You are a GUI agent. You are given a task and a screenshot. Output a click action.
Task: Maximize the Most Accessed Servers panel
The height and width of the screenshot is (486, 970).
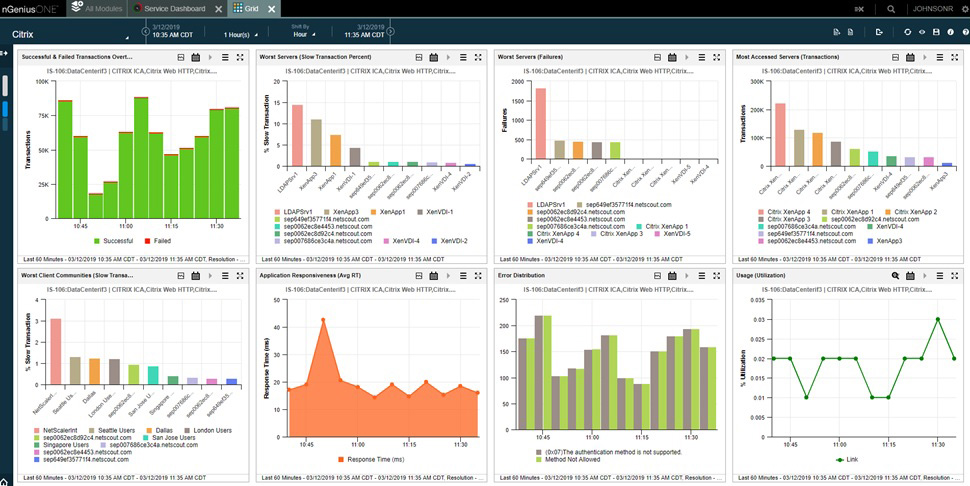tap(955, 58)
